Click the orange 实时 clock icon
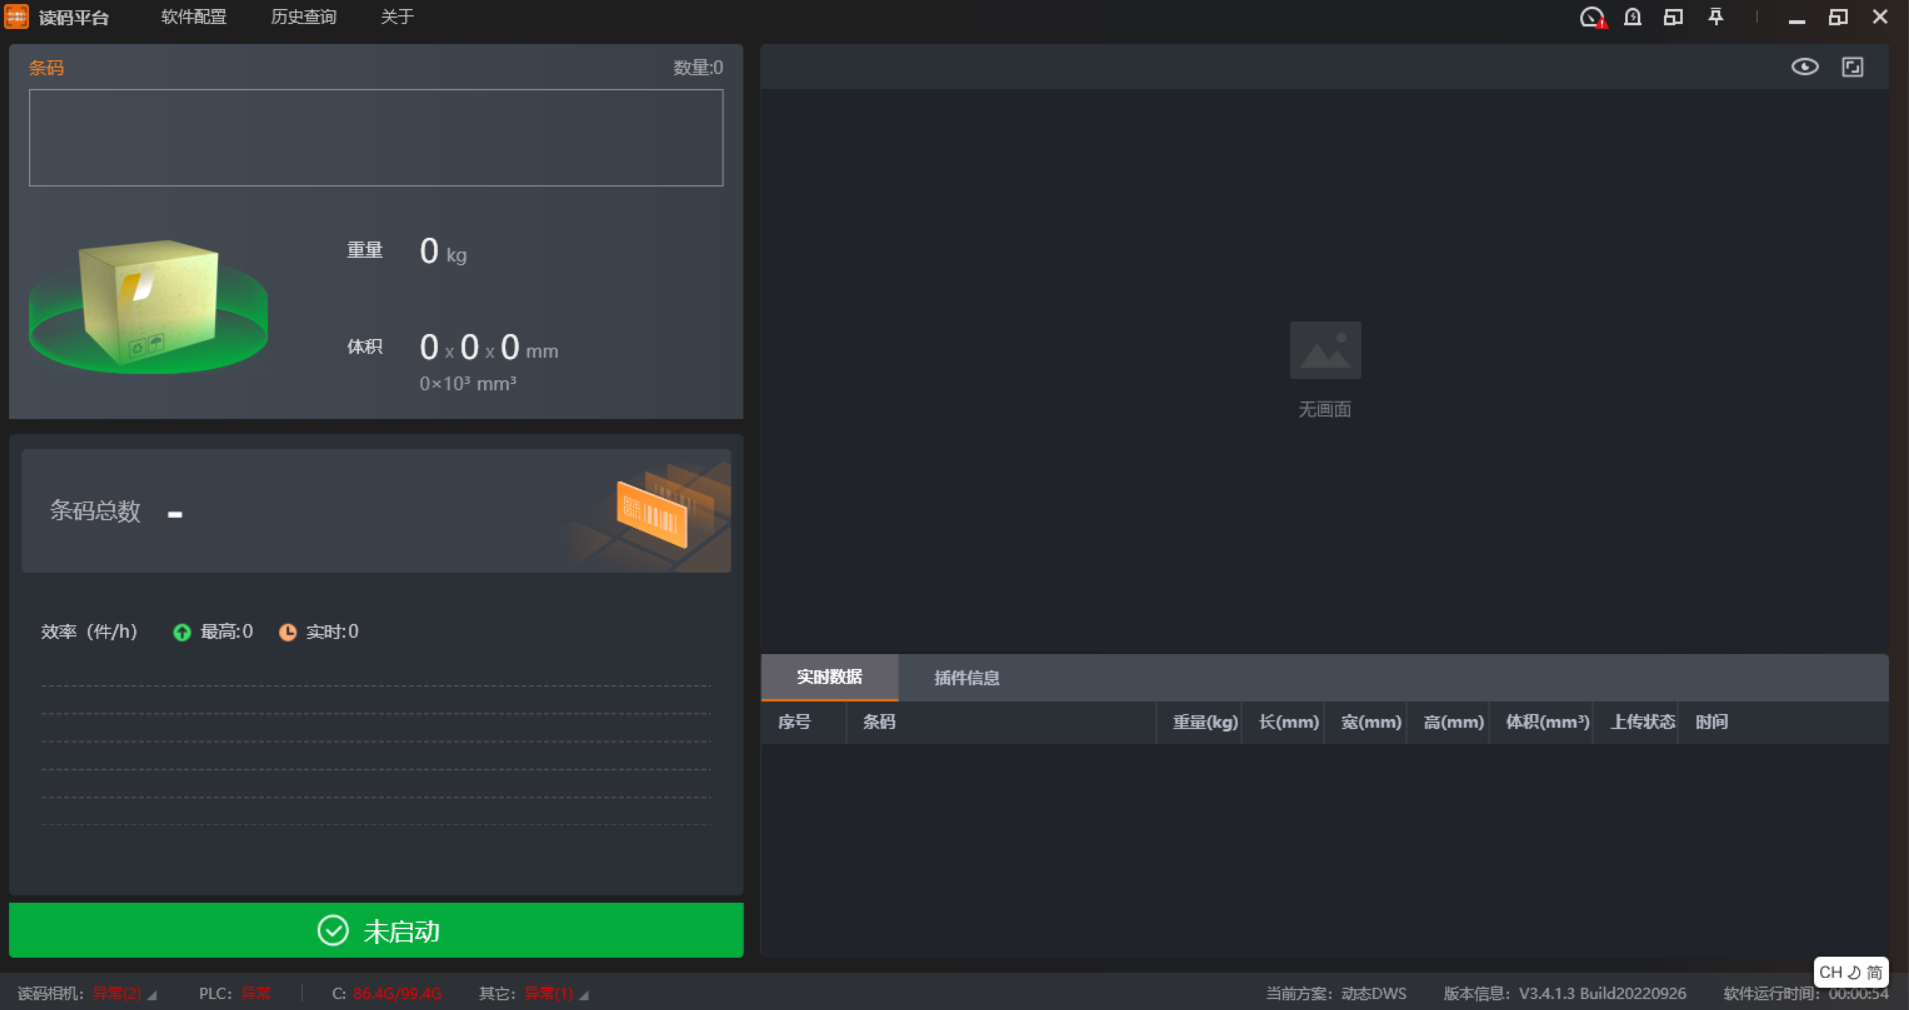The height and width of the screenshot is (1010, 1909). pyautogui.click(x=288, y=632)
